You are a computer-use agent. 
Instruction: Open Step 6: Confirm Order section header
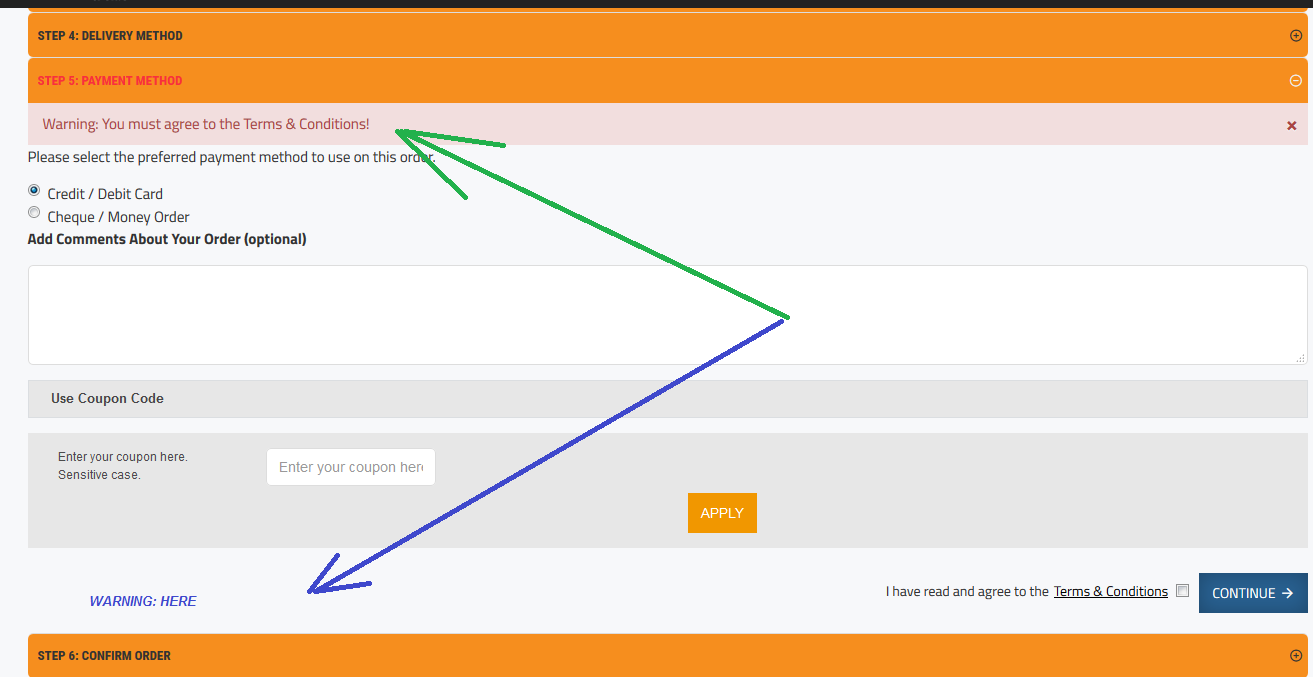pyautogui.click(x=667, y=655)
